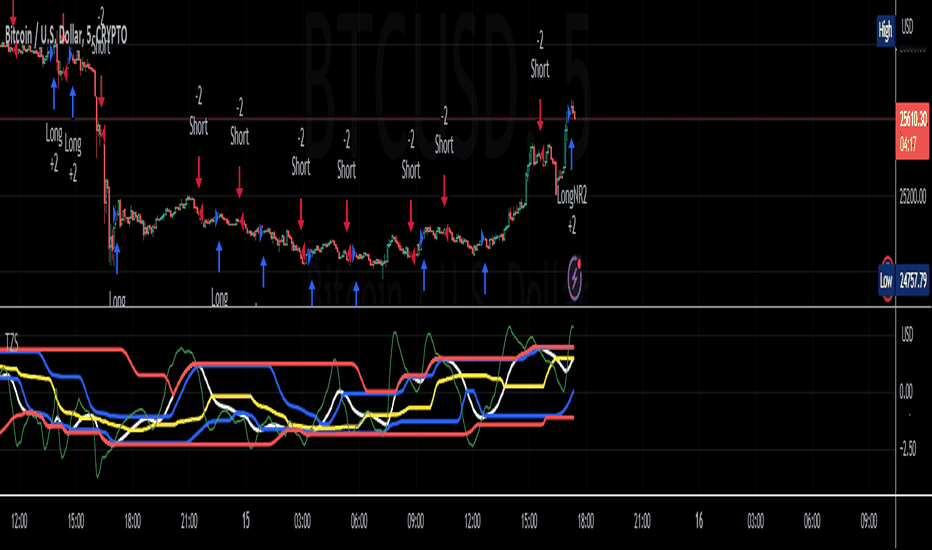Select the 24757.79 low price label
Screen dimensions: 932x550
pos(913,280)
